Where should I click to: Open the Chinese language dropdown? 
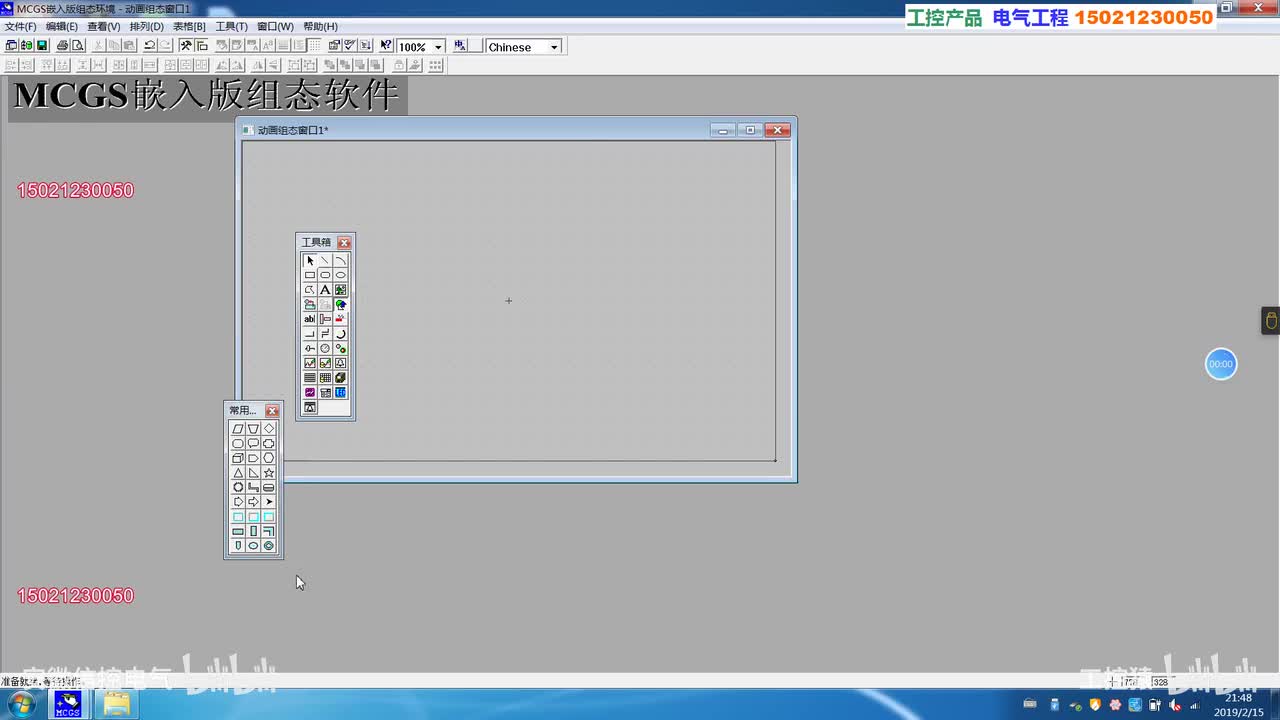[554, 47]
